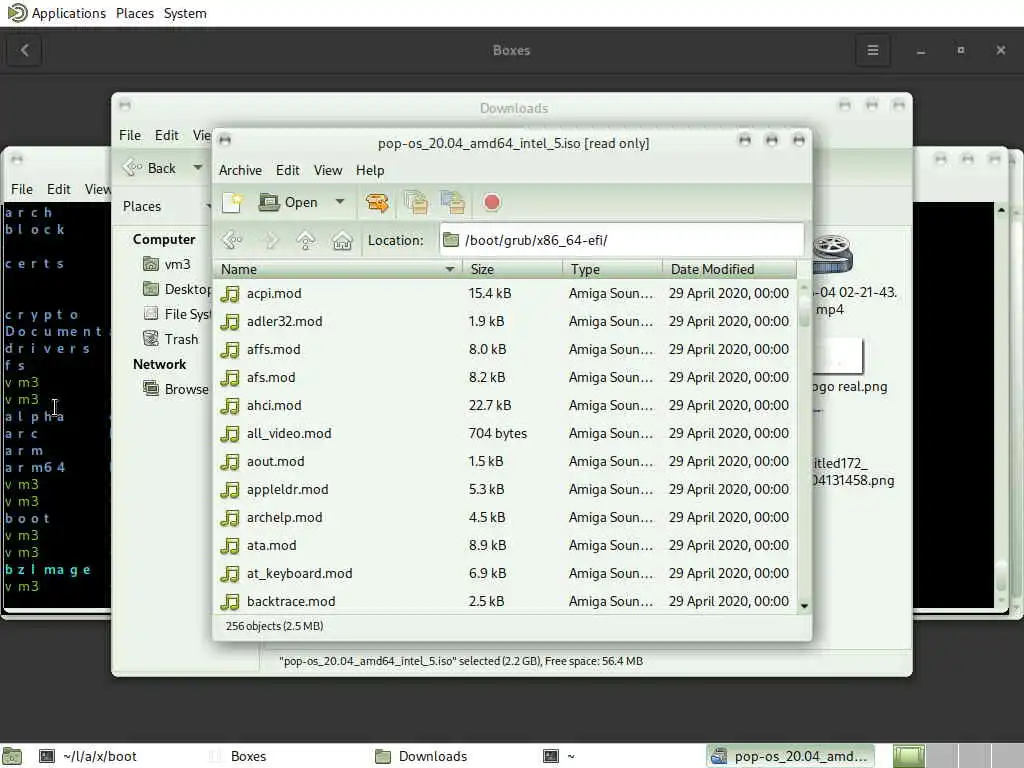
Task: Open Trash in Downloads sidebar
Action: pyautogui.click(x=170, y=339)
